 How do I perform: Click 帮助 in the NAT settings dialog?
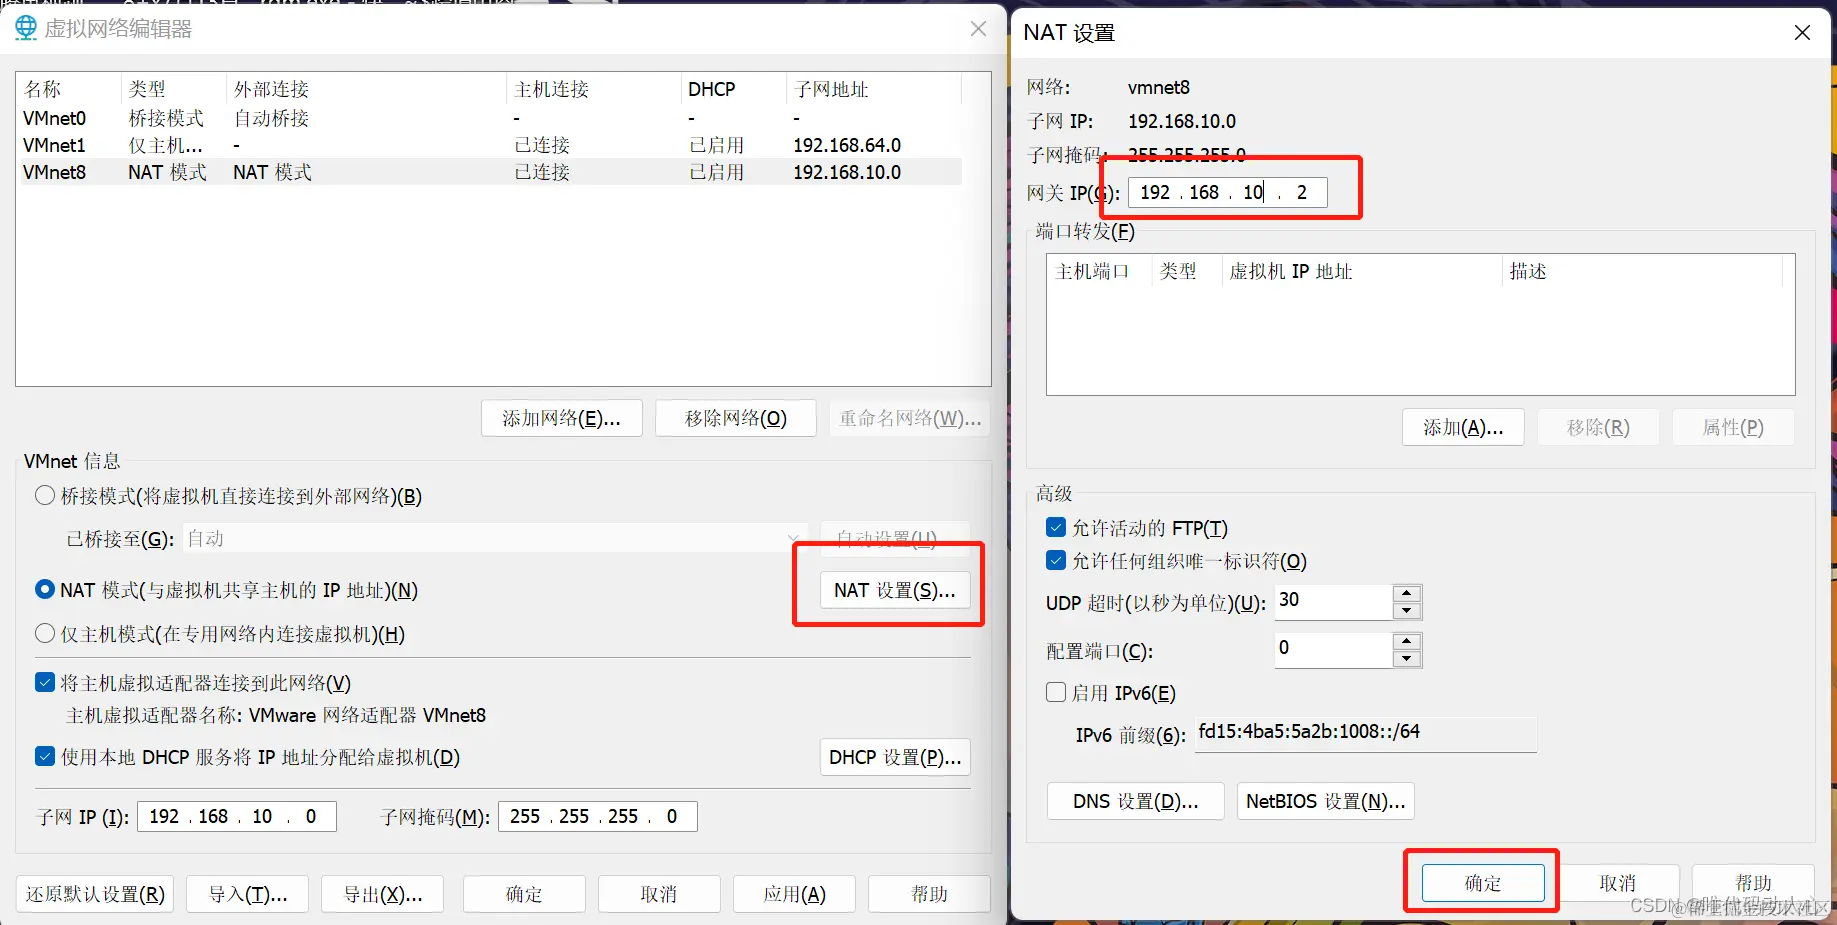1753,883
